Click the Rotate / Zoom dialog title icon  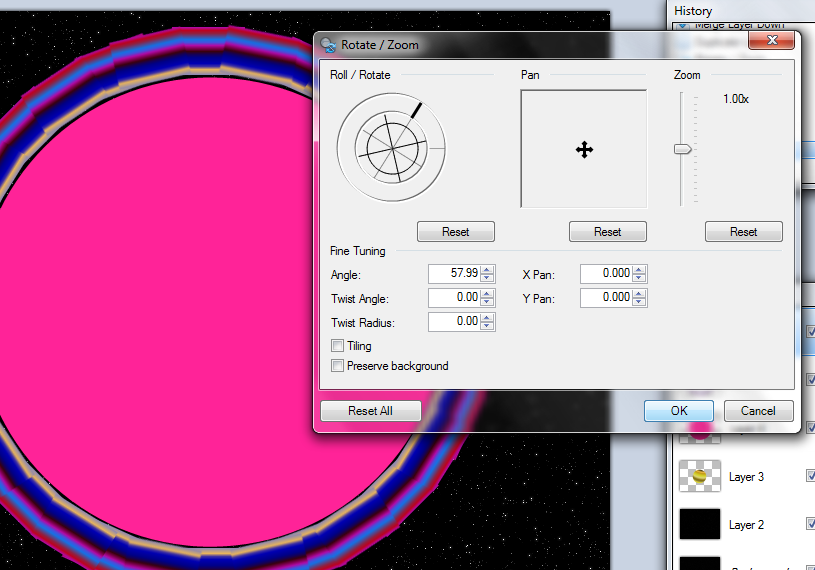point(328,44)
